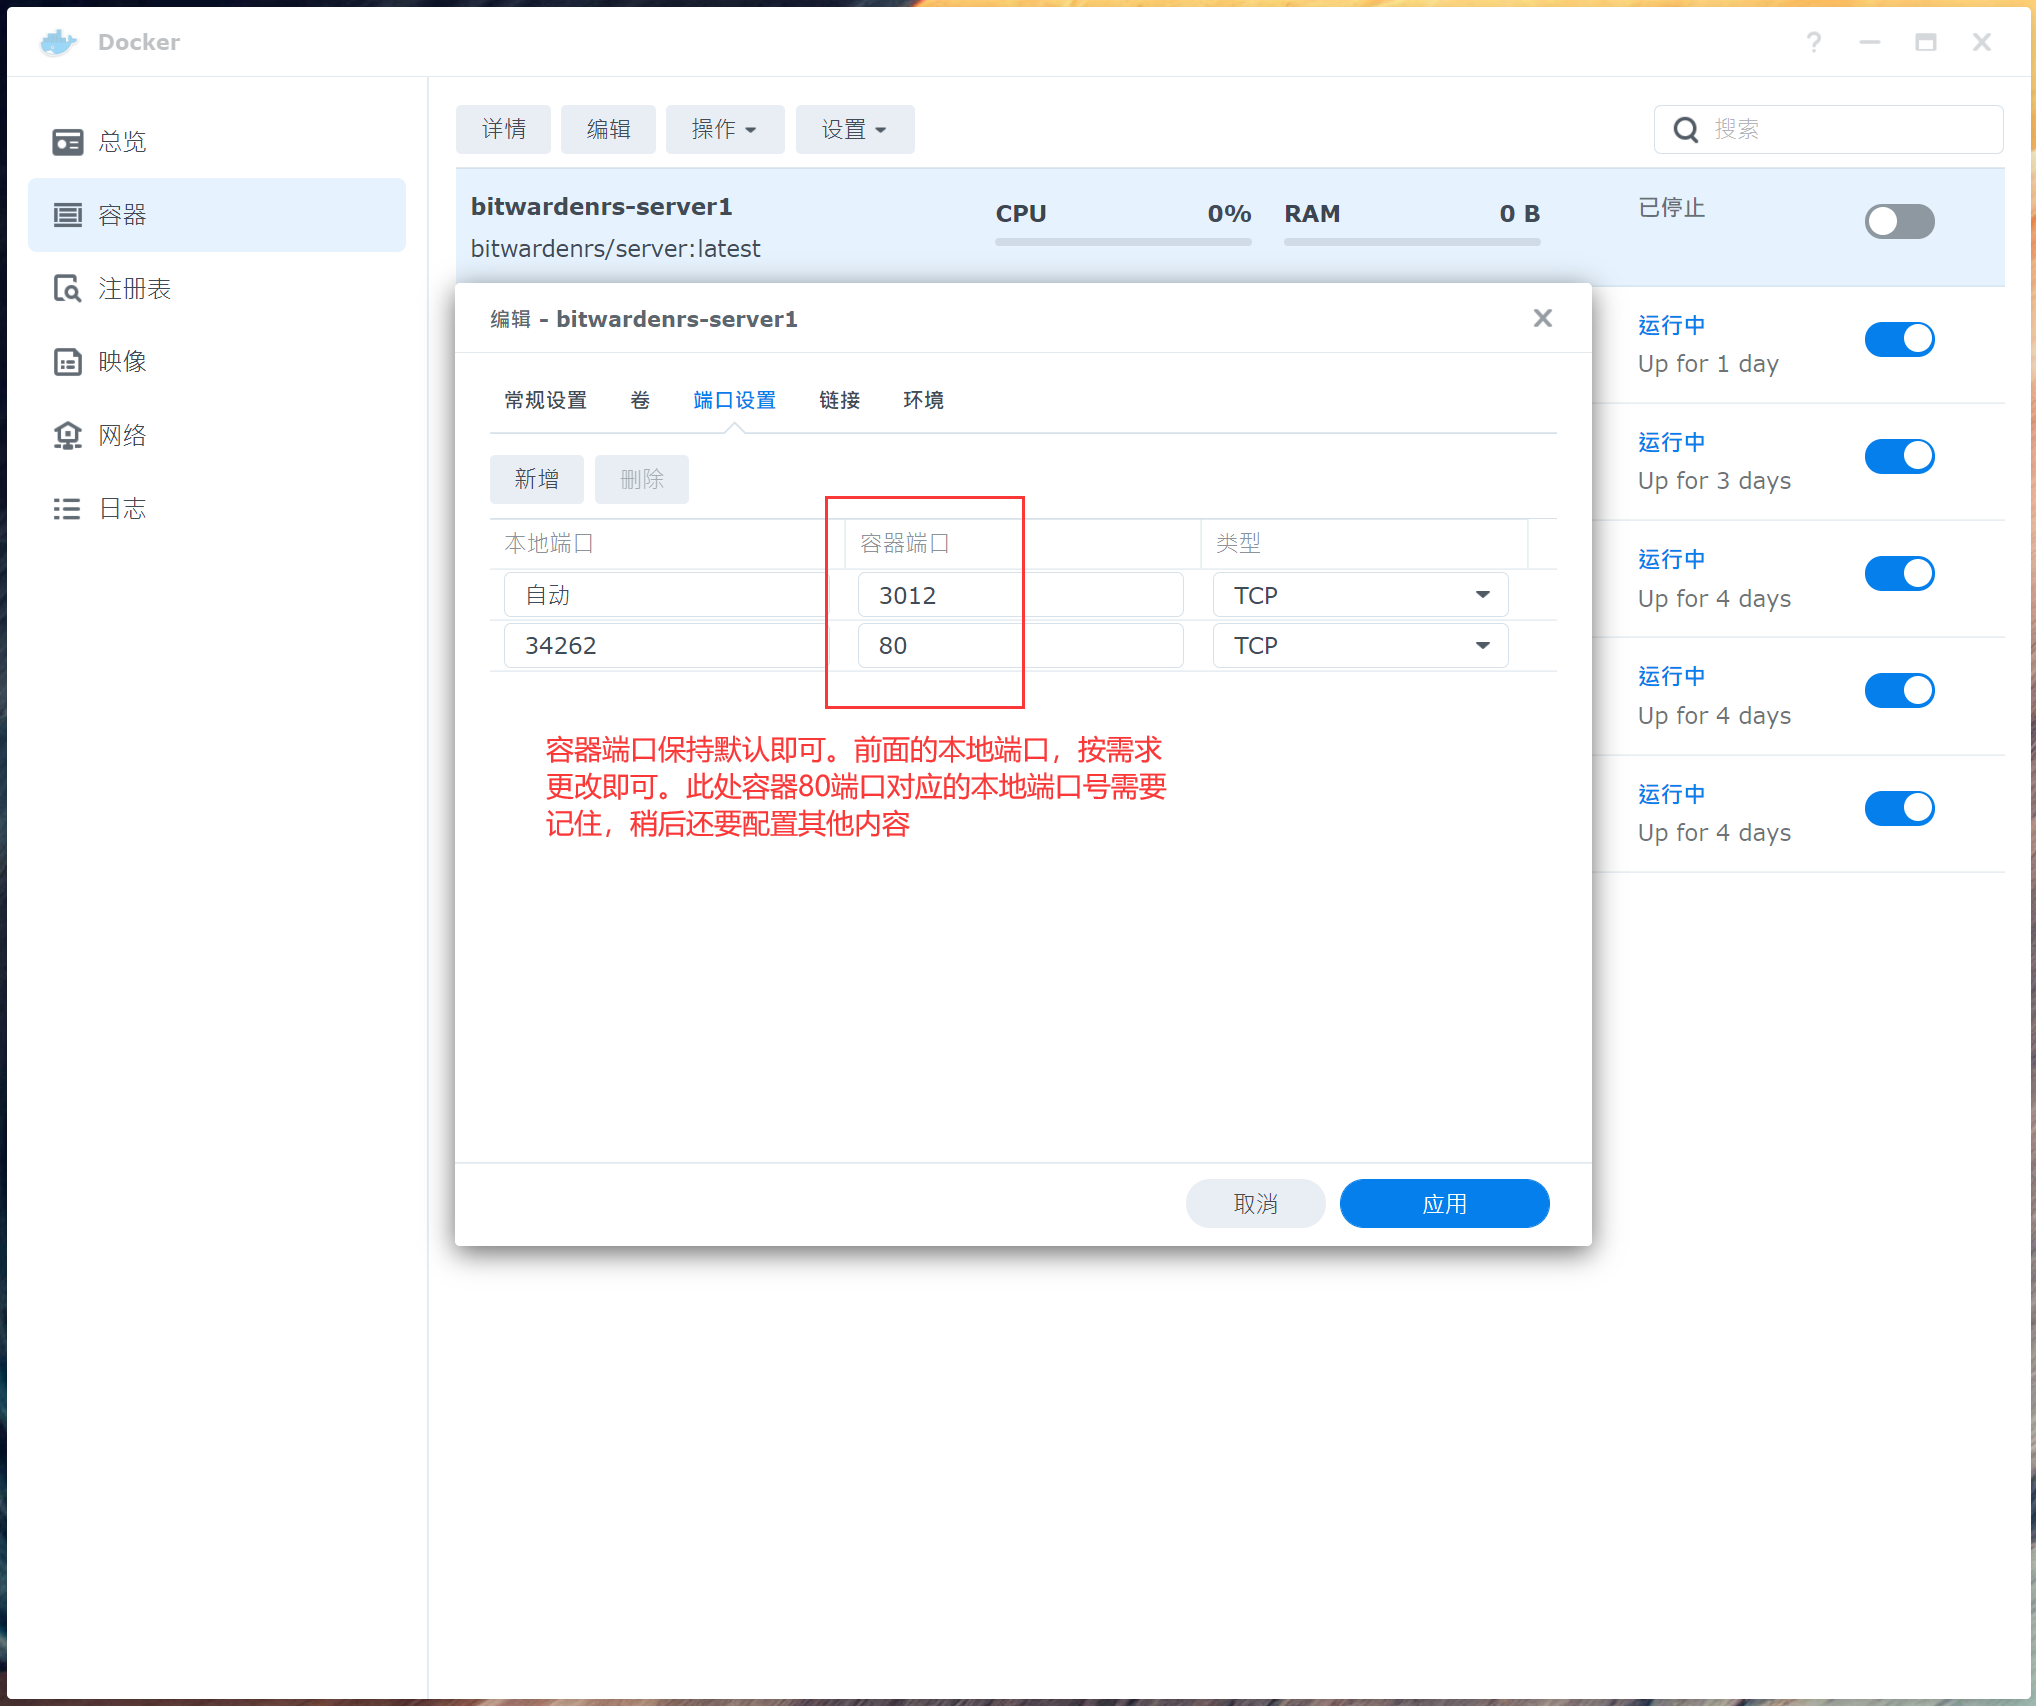
Task: Open the Image (映像) sidebar icon
Action: pyautogui.click(x=67, y=362)
